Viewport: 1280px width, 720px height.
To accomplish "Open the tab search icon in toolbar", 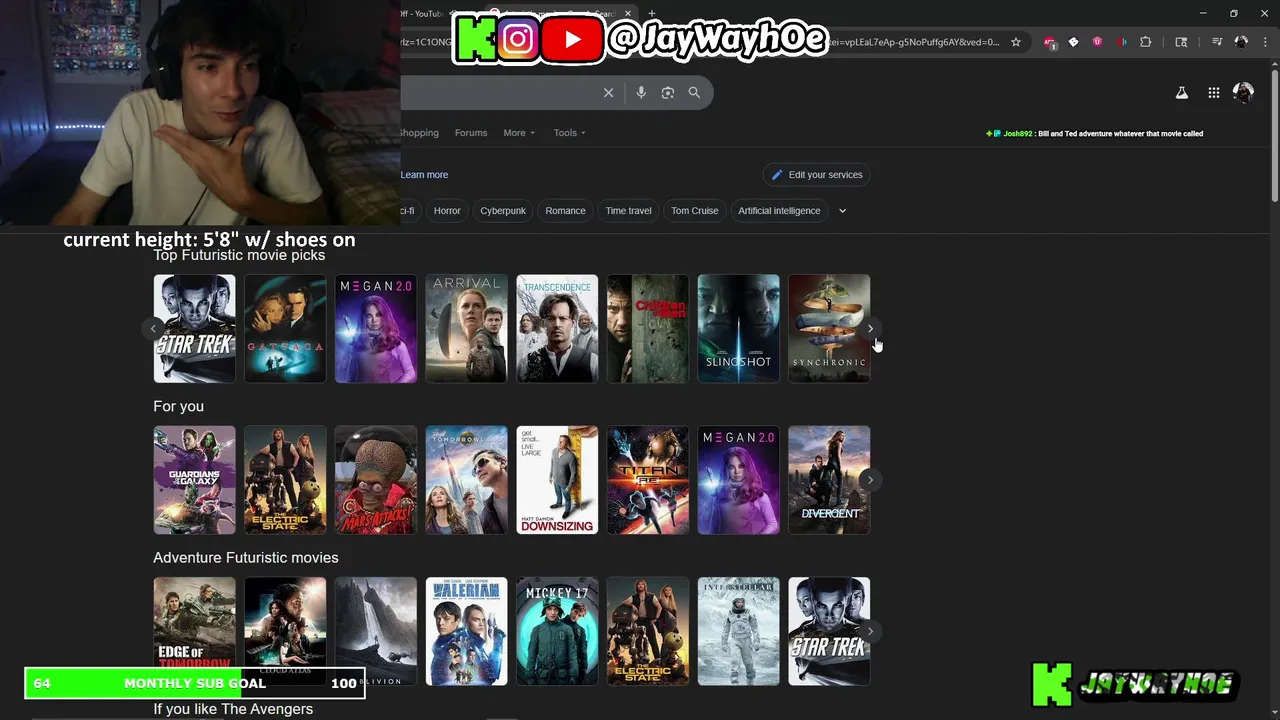I will tap(1181, 42).
